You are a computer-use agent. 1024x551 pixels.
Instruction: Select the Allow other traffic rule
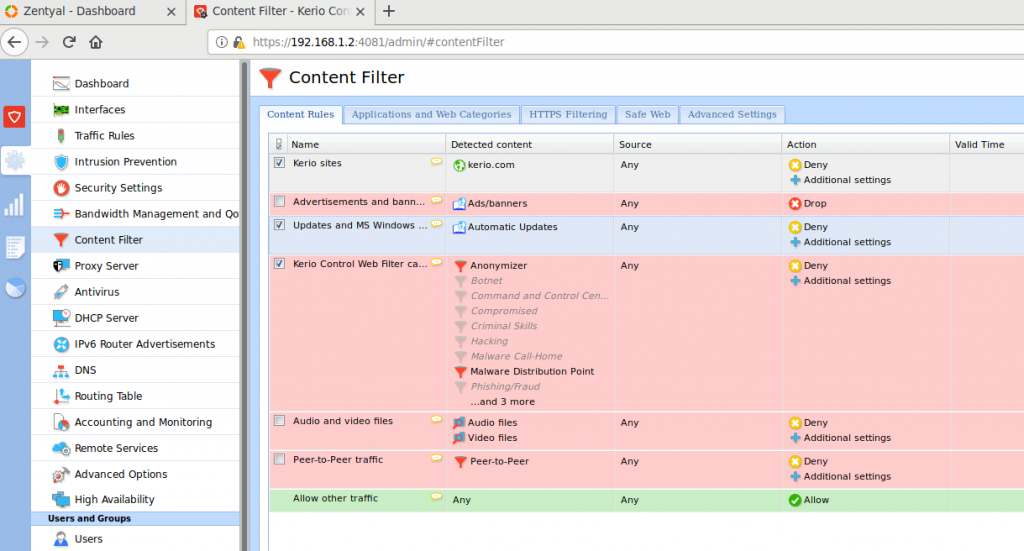click(x=647, y=500)
